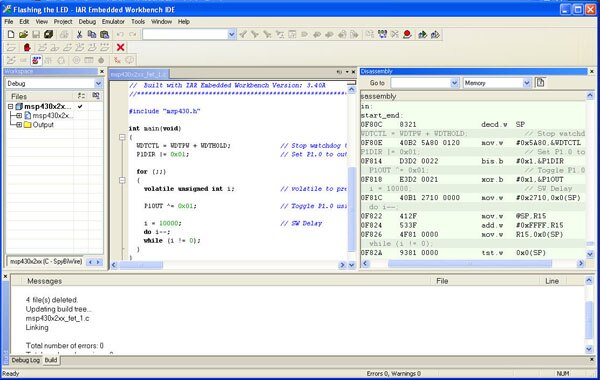Click the Step Into icon
Viewport: 600px width, 380px height.
pyautogui.click(x=55, y=47)
